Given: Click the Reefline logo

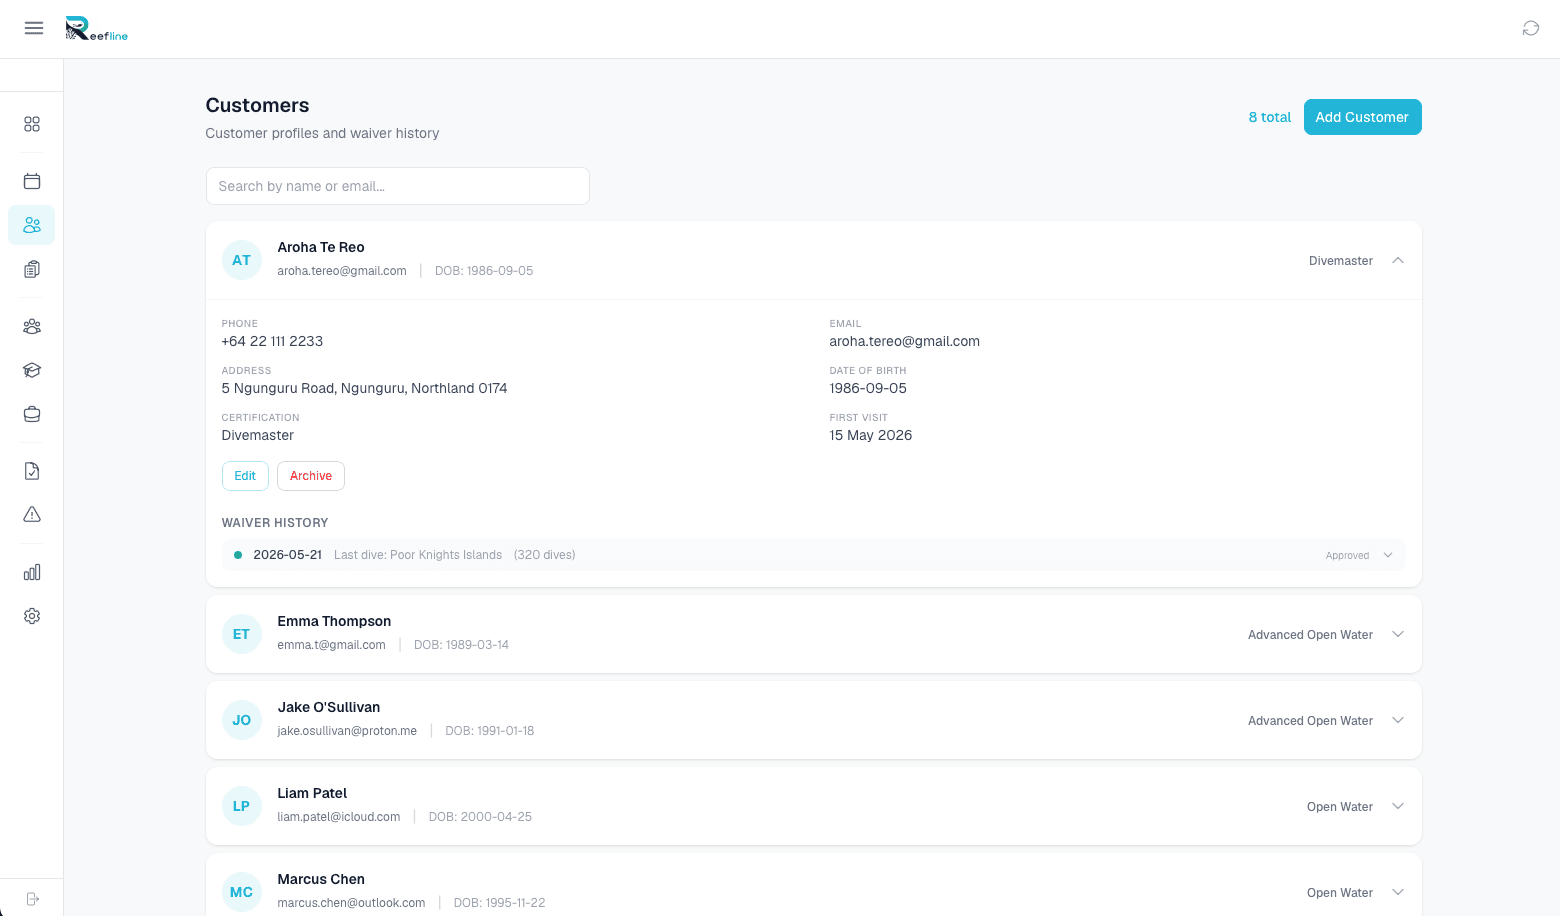Looking at the screenshot, I should [97, 29].
